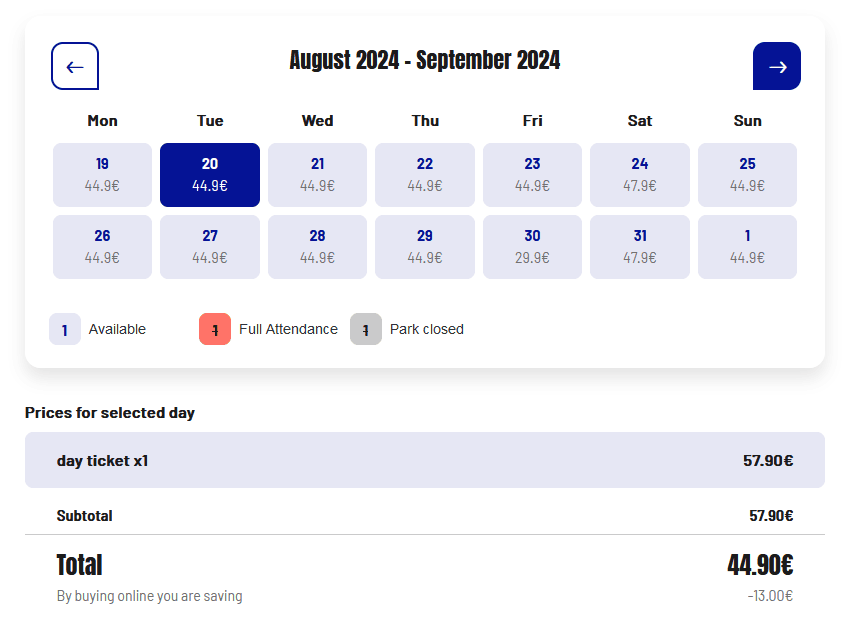This screenshot has height=625, width=860.
Task: Click the red Full Attendance legend swatch
Action: coord(215,329)
